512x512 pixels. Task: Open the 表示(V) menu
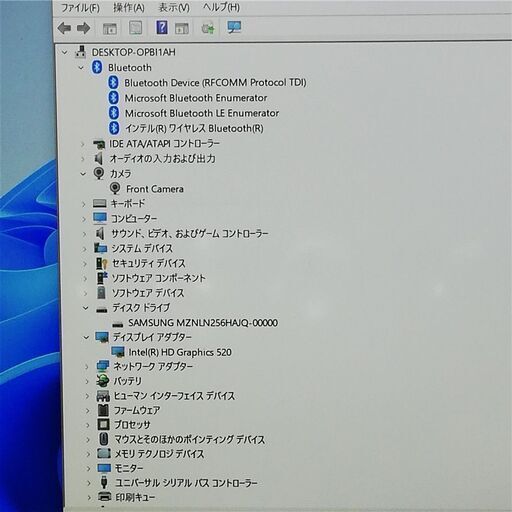pyautogui.click(x=174, y=8)
